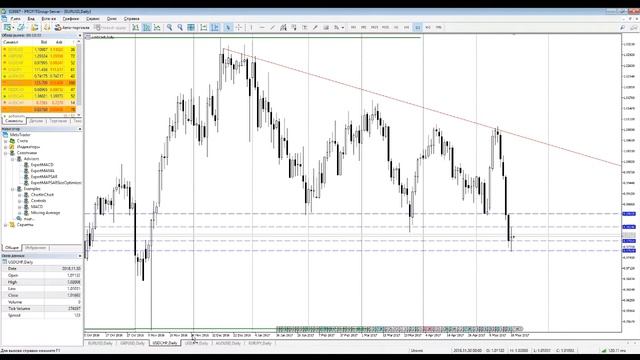Expand the Индикаторы tree node
The image size is (640, 360).
6,147
